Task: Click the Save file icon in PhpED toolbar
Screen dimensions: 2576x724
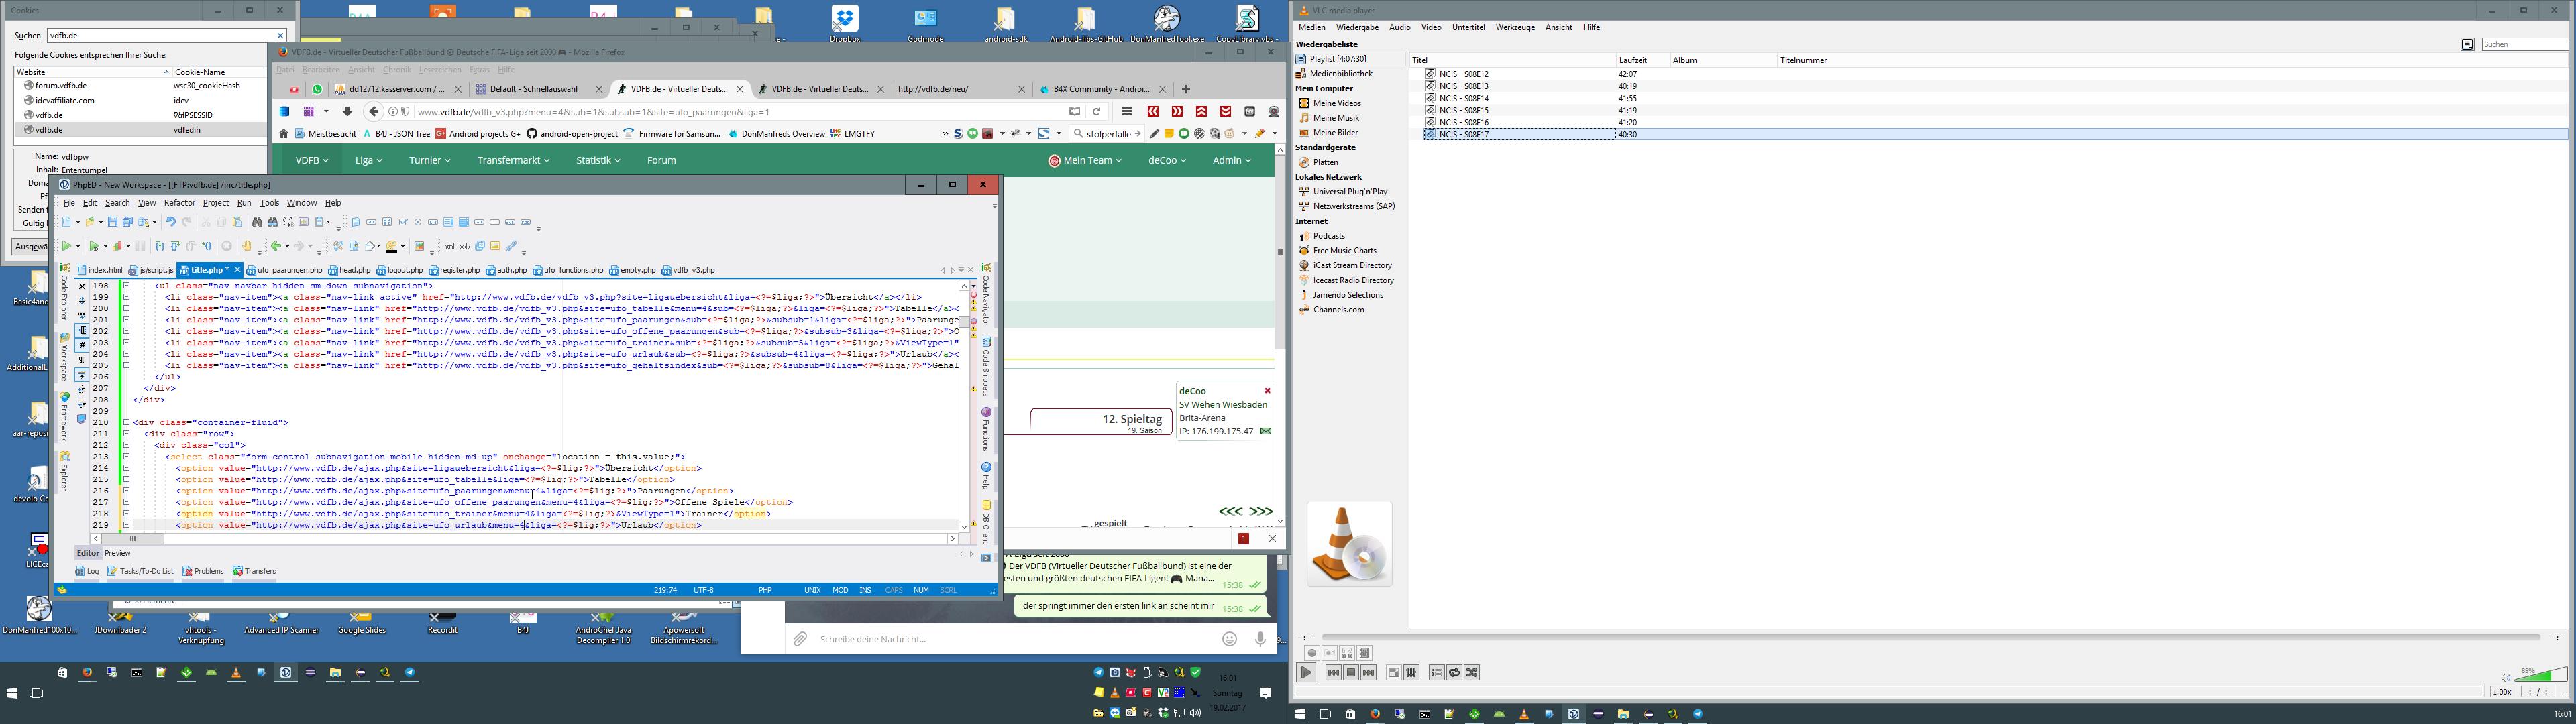Action: click(x=113, y=222)
